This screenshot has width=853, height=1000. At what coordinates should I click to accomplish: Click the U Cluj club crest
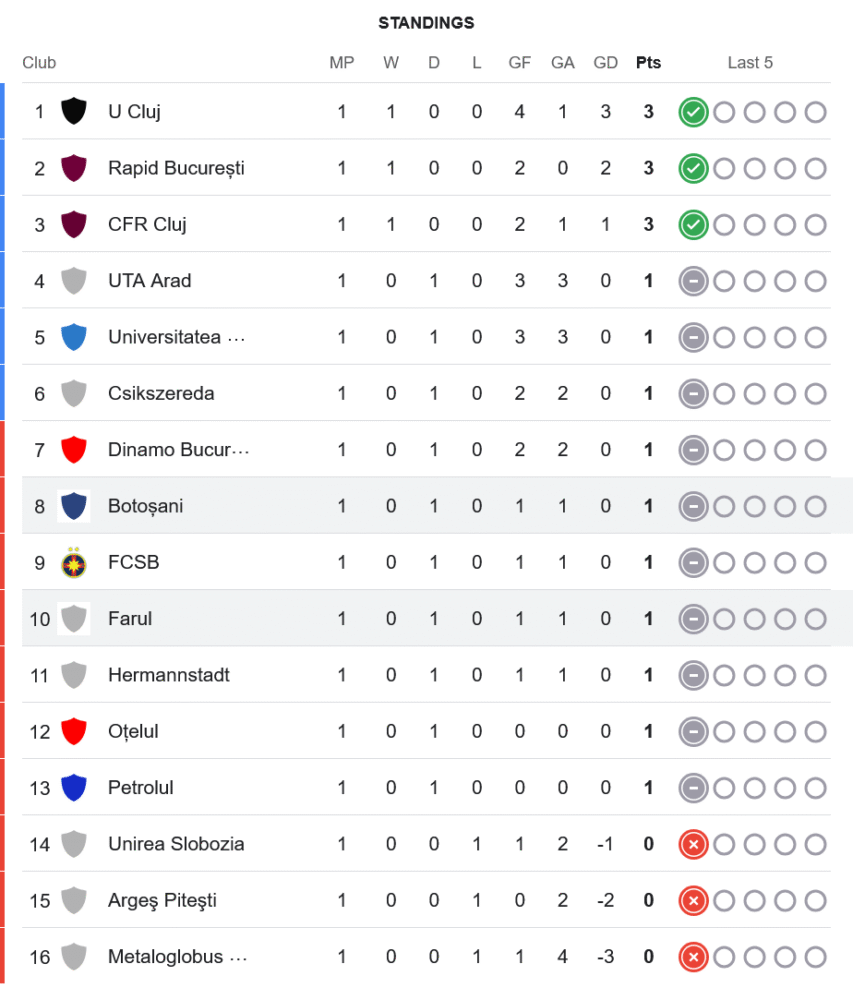[x=73, y=111]
